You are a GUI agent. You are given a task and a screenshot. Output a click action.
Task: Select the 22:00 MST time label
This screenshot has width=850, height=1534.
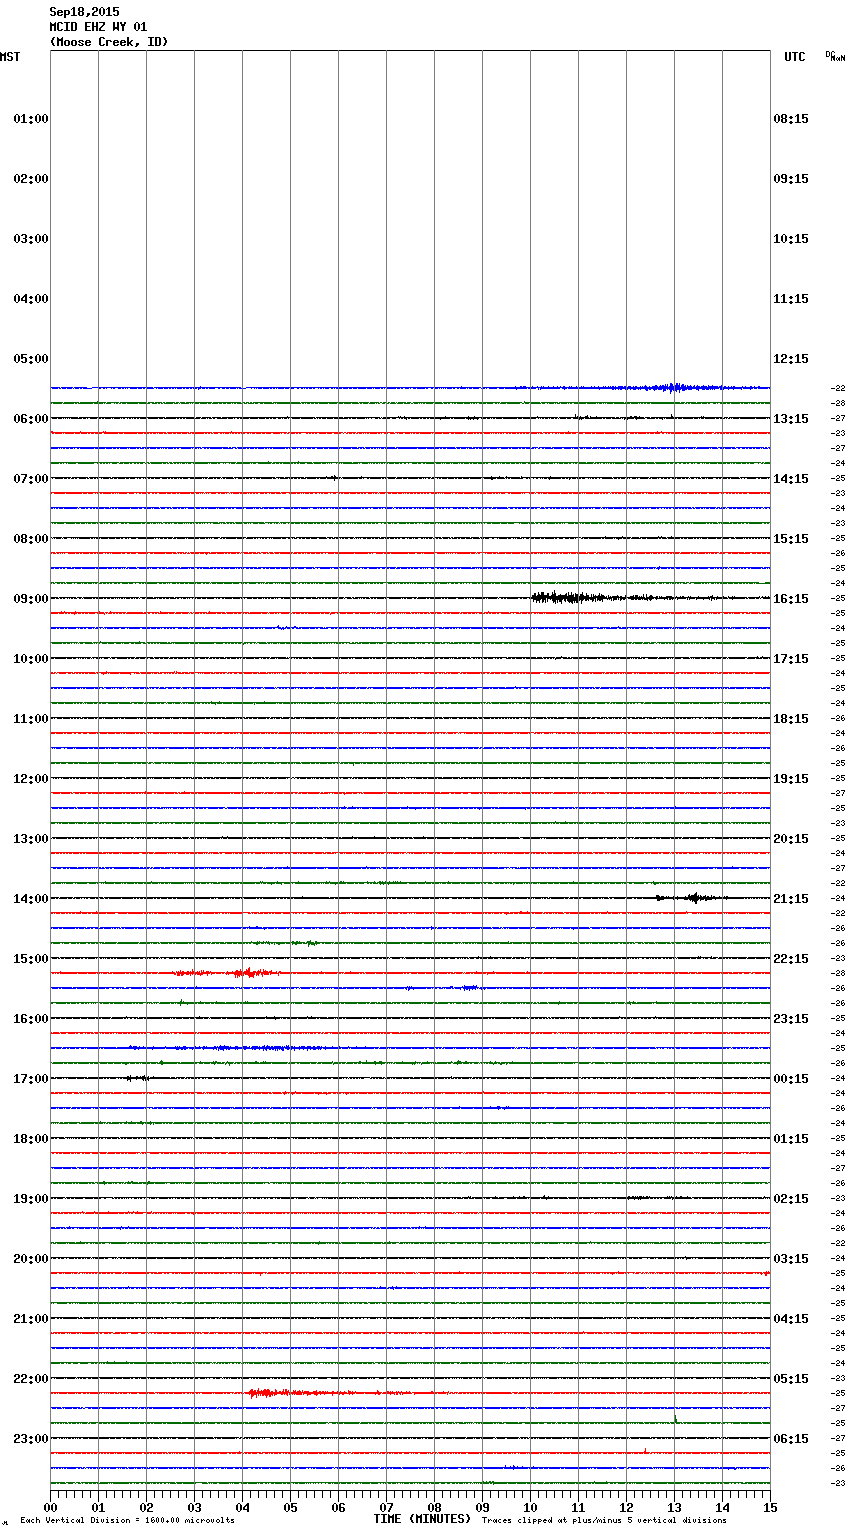[x=31, y=1379]
